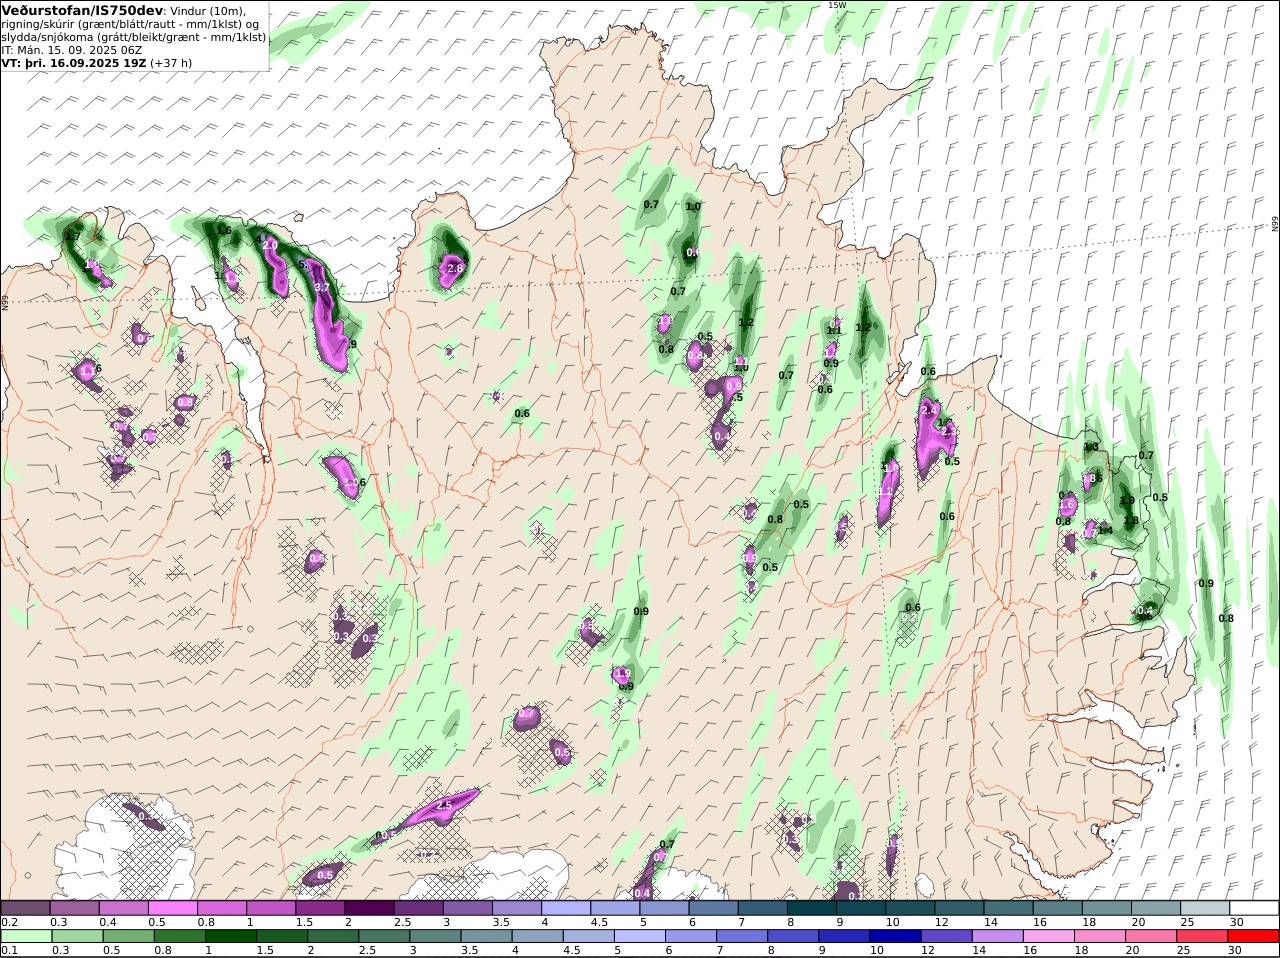Viewport: 1280px width, 958px height.
Task: Click the Veðurstofan/IS750dev title text
Action: tap(82, 10)
